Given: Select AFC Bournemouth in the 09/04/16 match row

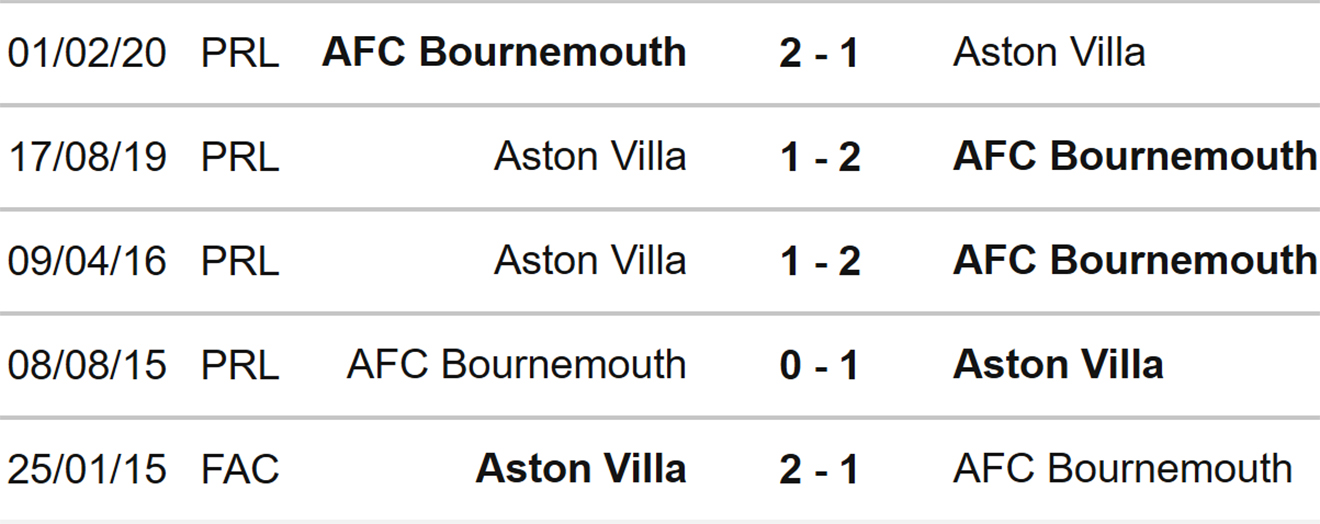Looking at the screenshot, I should pyautogui.click(x=1135, y=261).
